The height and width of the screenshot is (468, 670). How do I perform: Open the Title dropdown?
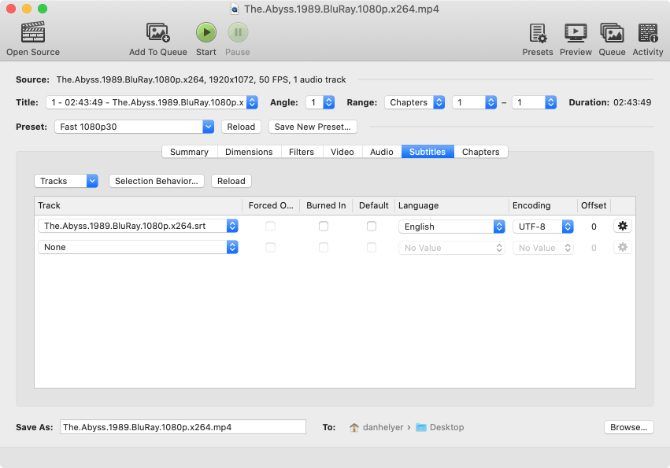pos(152,103)
